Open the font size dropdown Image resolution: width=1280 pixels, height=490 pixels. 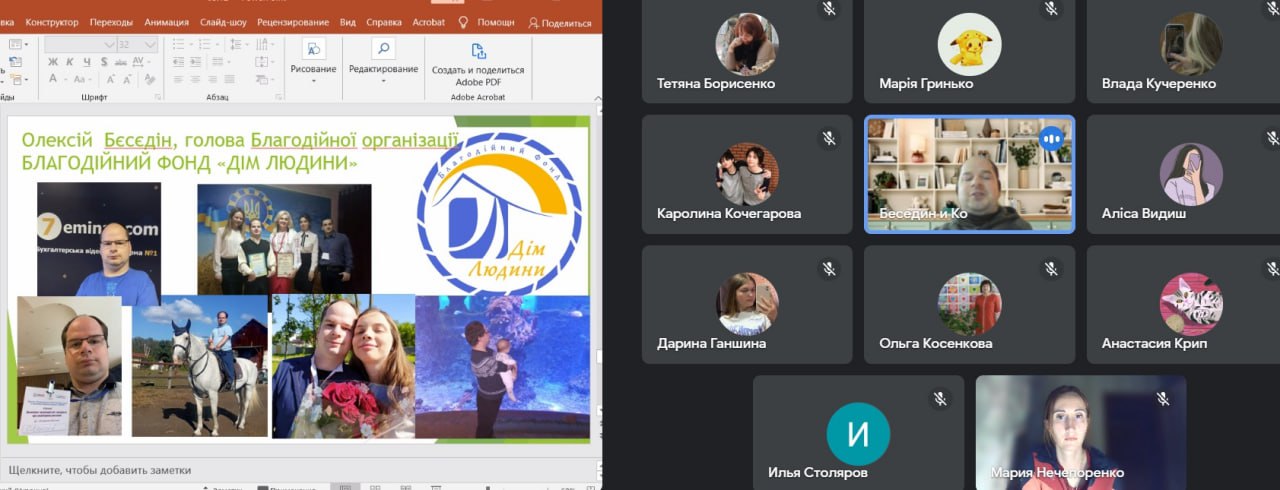[151, 45]
